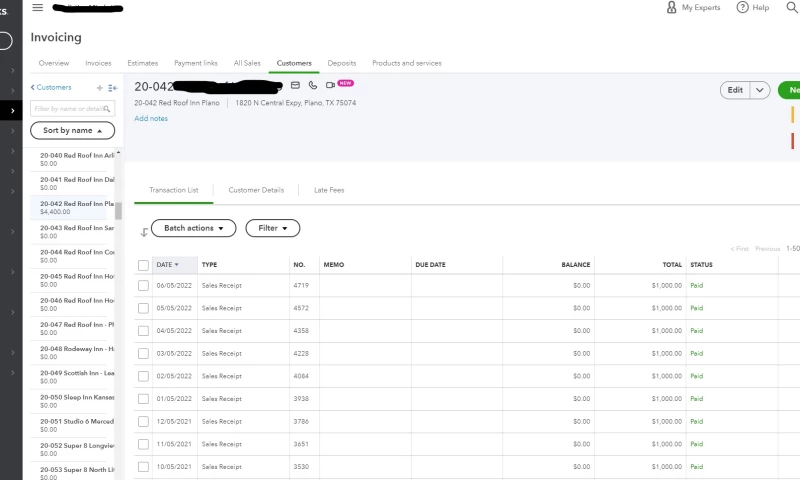The image size is (800, 480).
Task: Click the orange bar indicator at right edge
Action: (x=792, y=114)
